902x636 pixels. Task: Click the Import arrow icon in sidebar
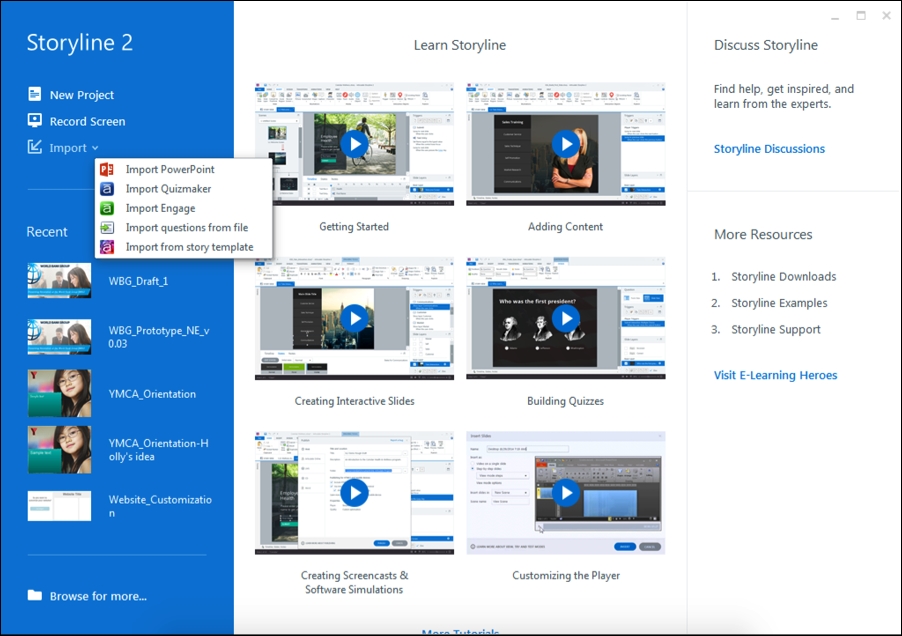tap(35, 147)
